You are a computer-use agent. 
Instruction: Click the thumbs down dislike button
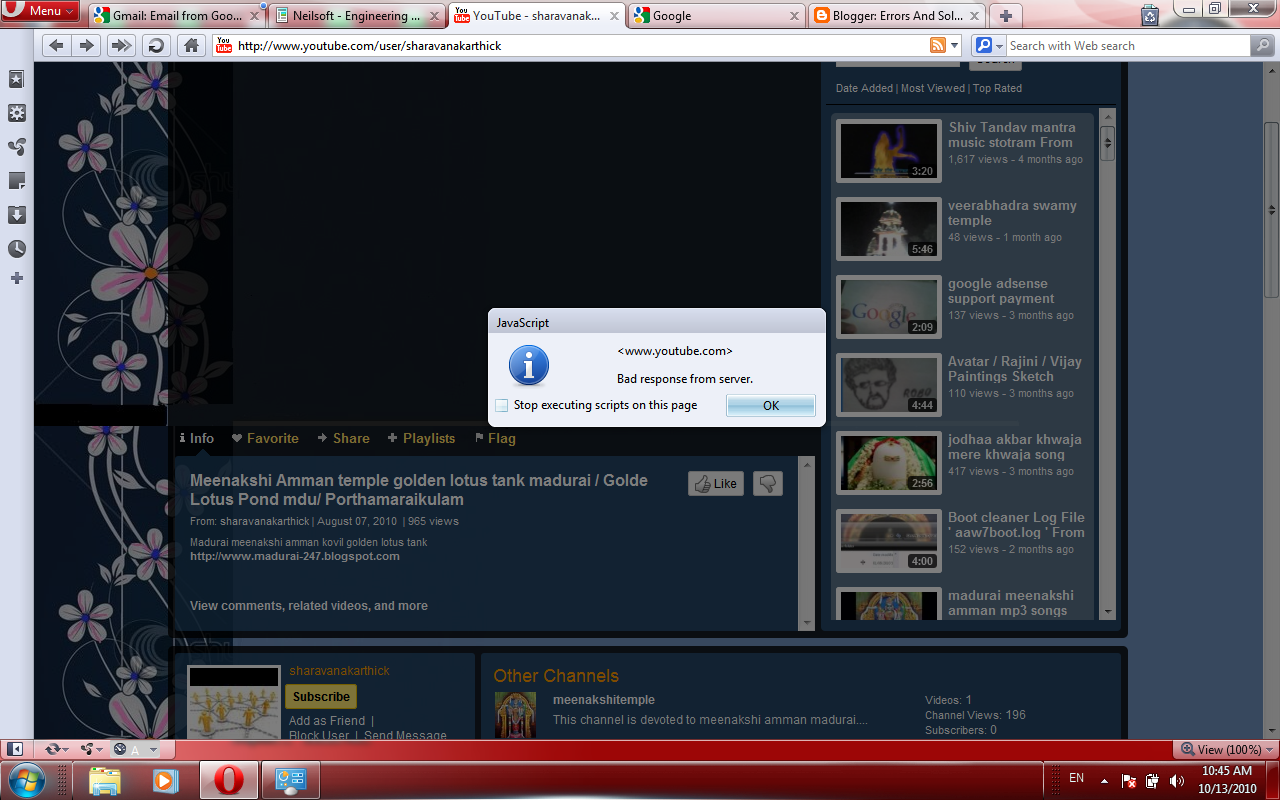click(x=767, y=483)
